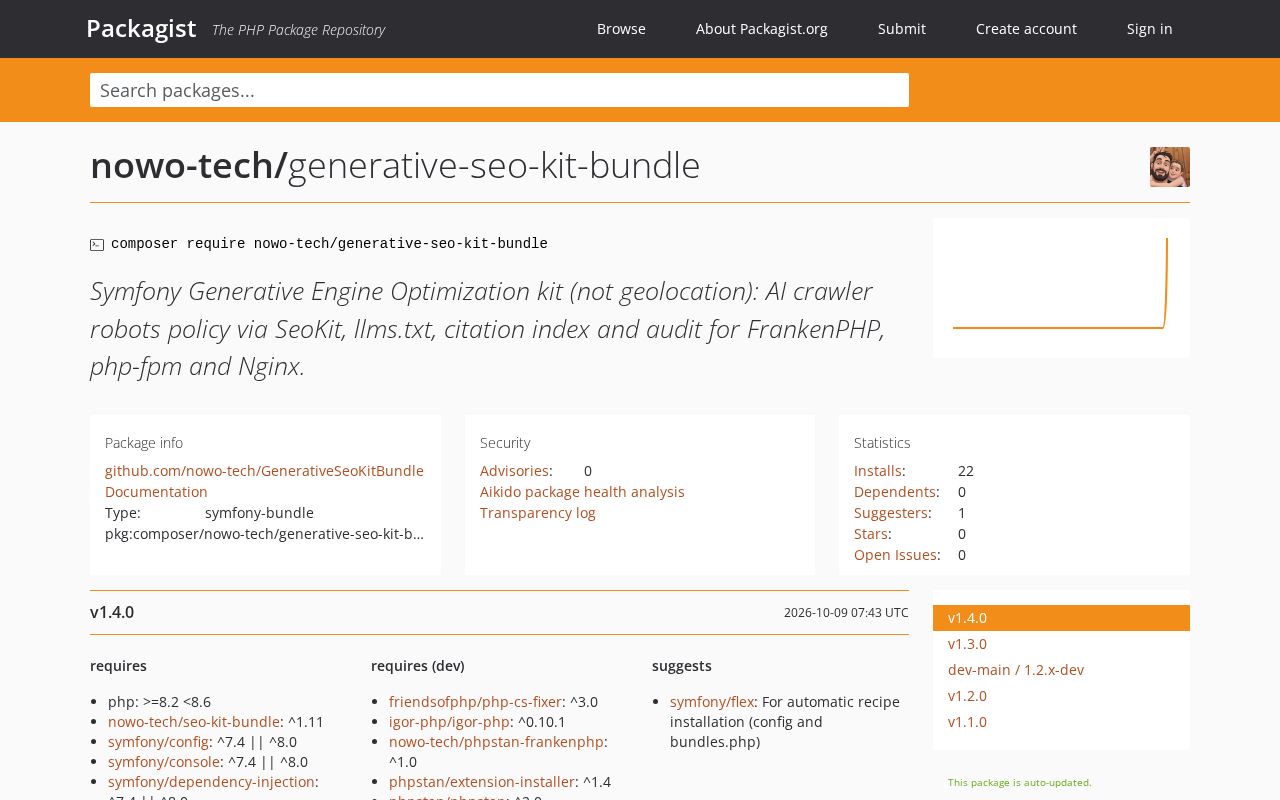Viewport: 1280px width, 800px height.
Task: Click Sign in
Action: [x=1150, y=29]
